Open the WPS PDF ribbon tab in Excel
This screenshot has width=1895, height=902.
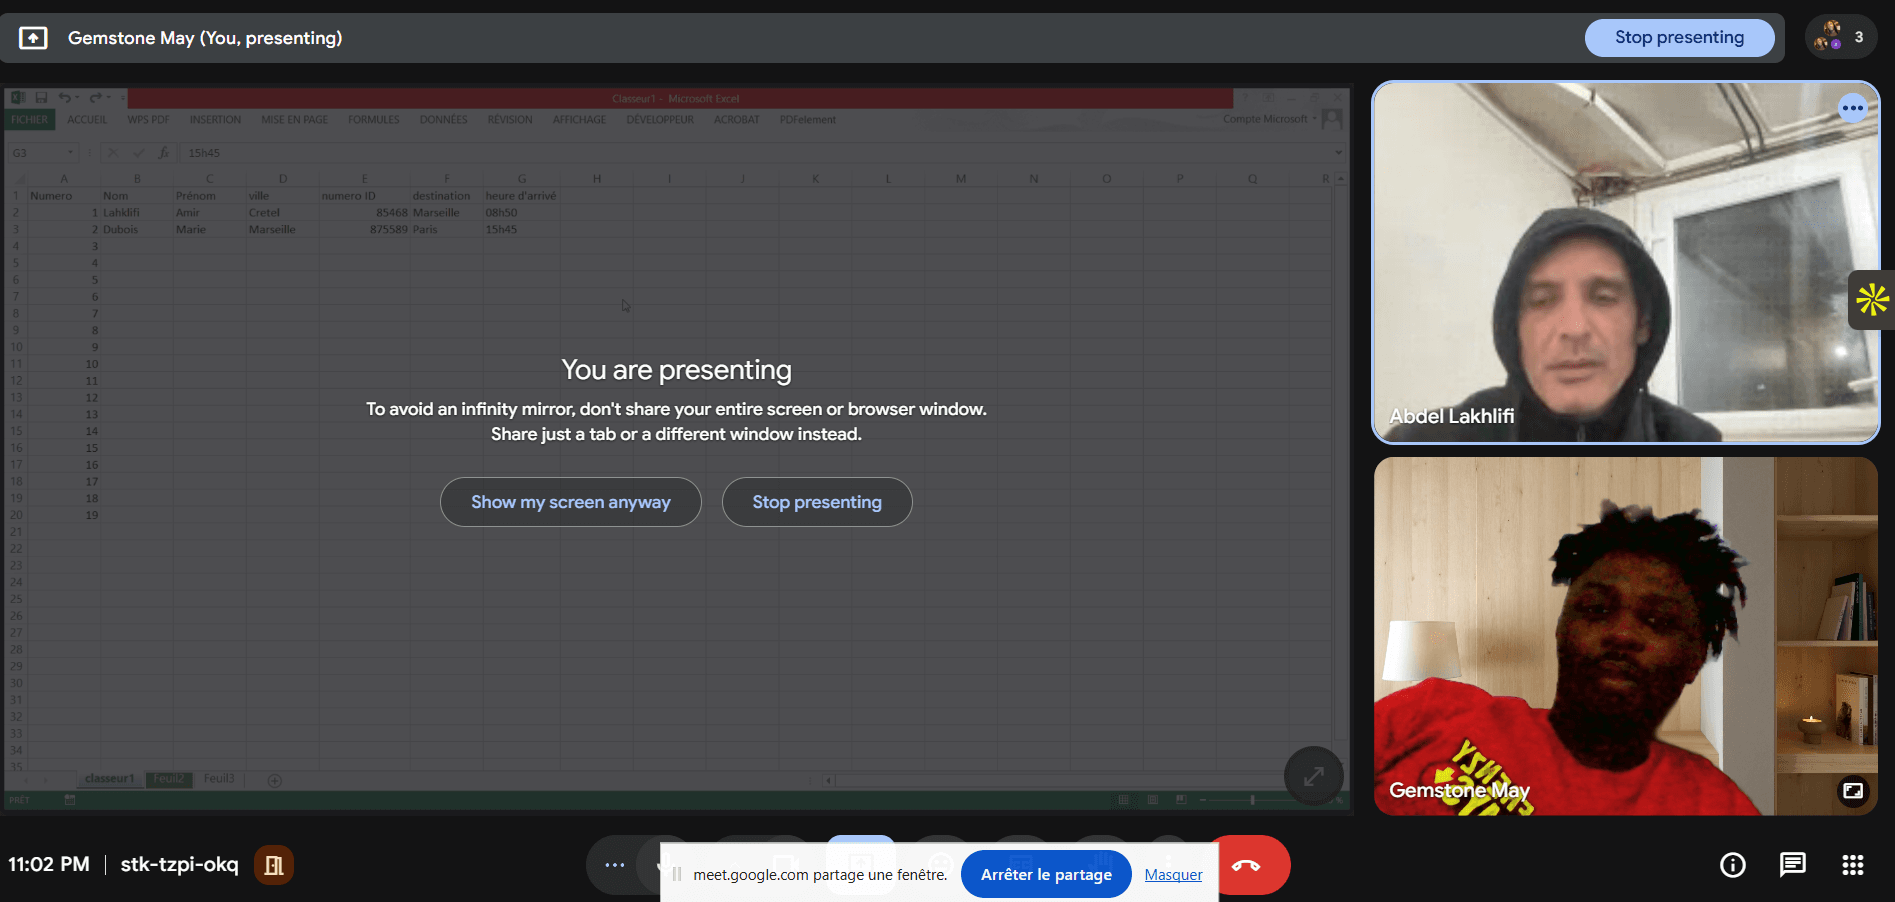[x=148, y=120]
